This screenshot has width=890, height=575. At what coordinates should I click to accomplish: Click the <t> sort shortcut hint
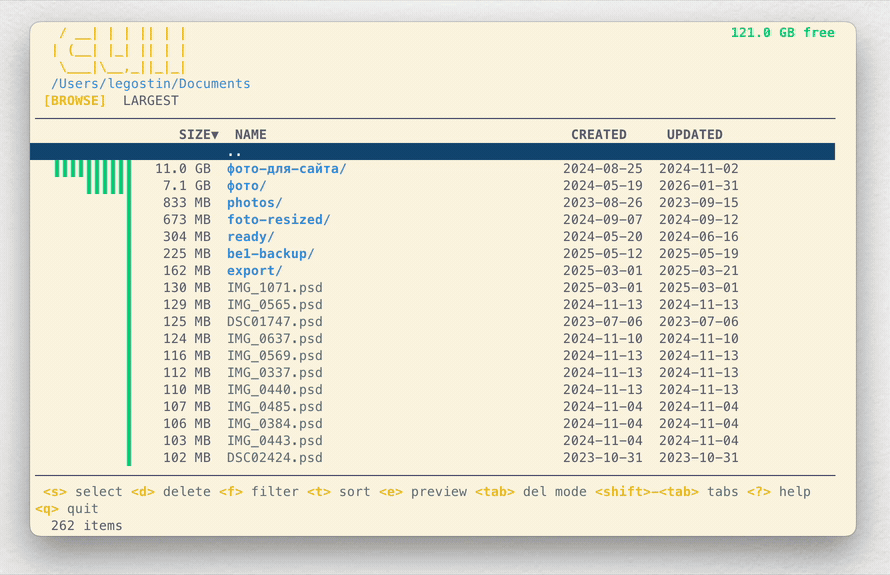pyautogui.click(x=339, y=492)
